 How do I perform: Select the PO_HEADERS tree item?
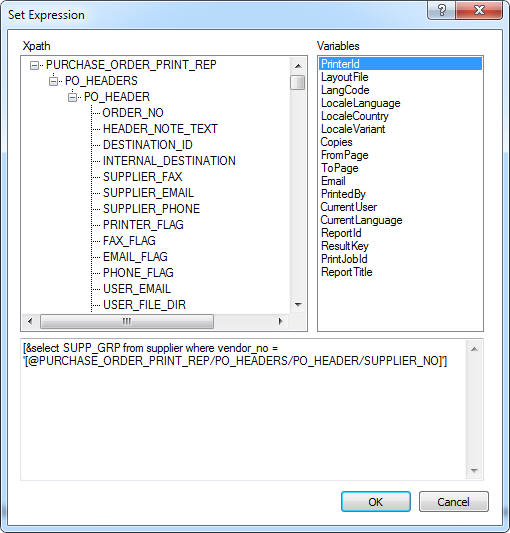click(x=101, y=81)
